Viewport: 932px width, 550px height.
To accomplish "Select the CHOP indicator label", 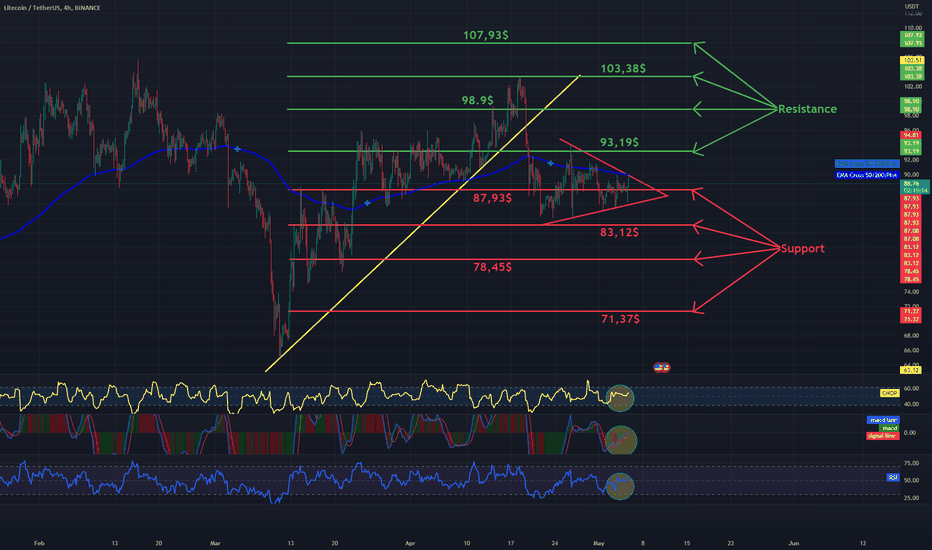I will coord(889,393).
